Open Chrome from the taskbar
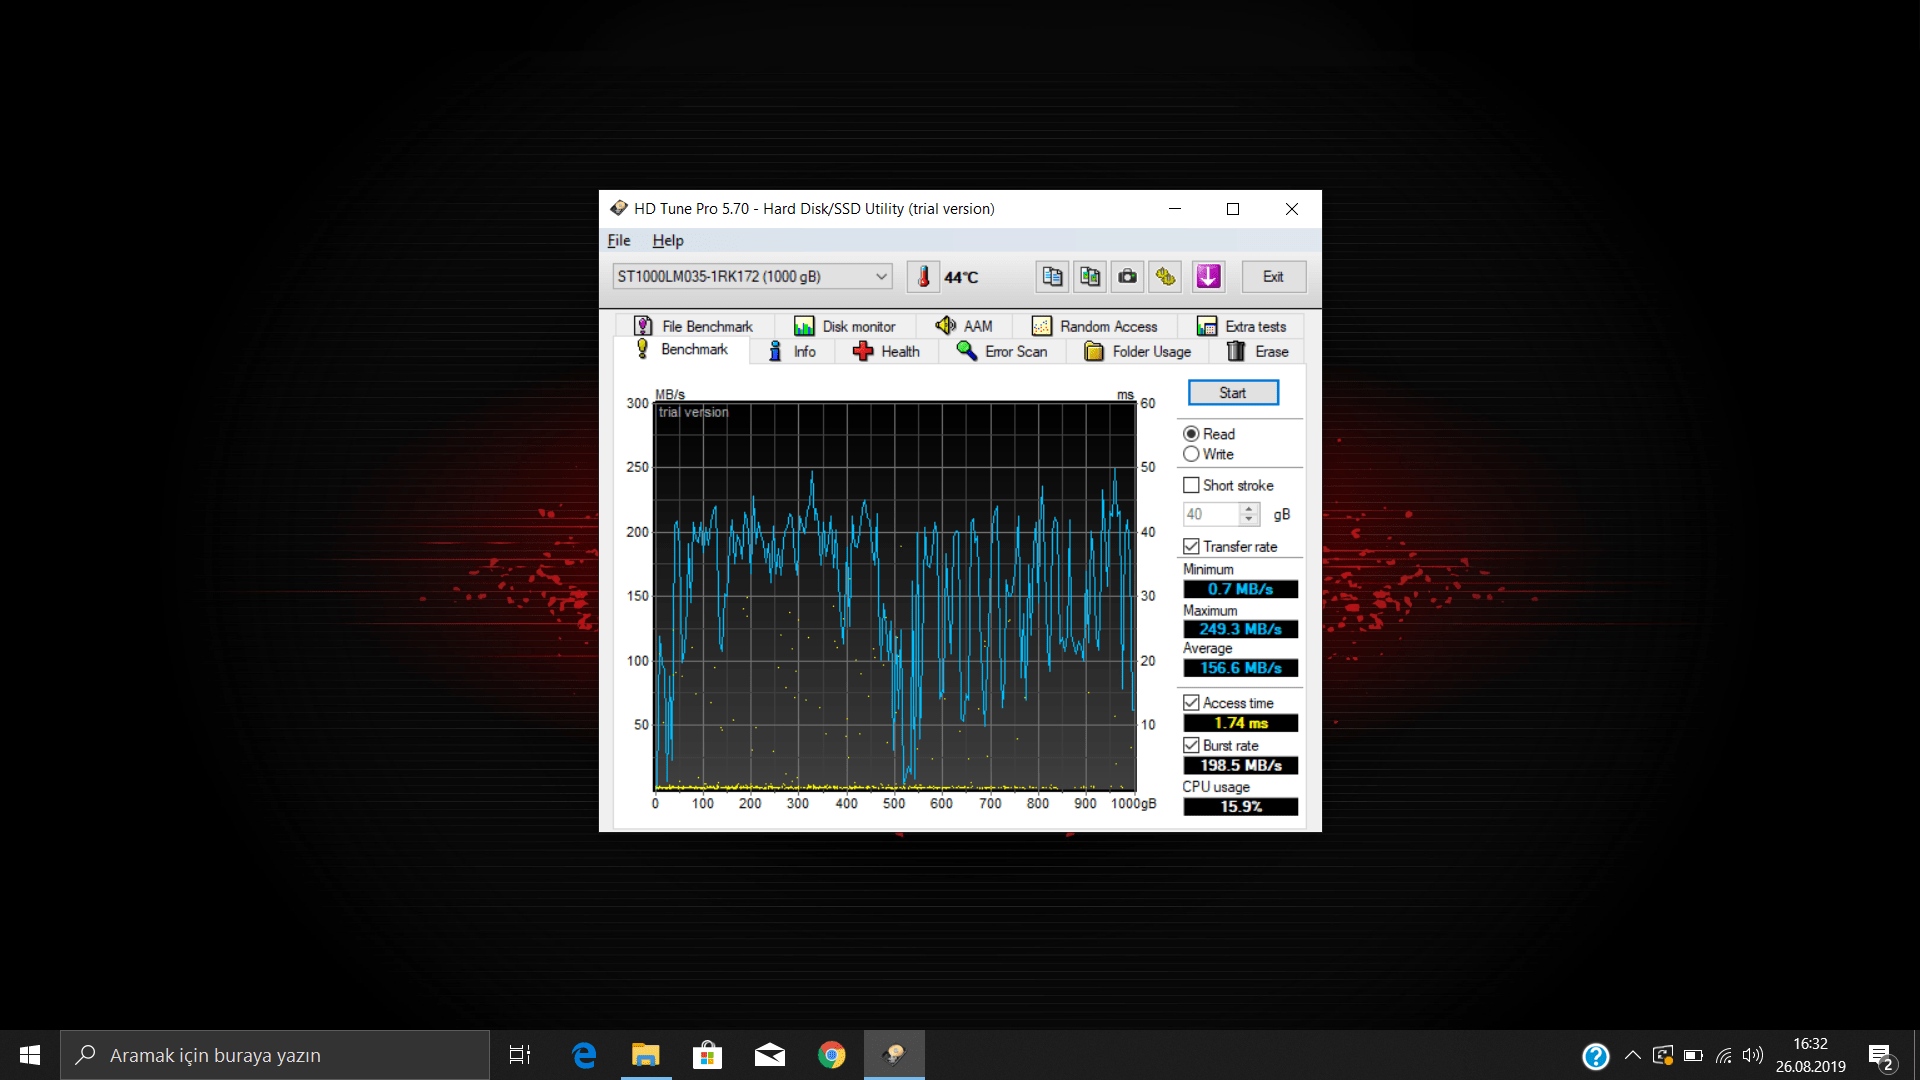The width and height of the screenshot is (1920, 1080). point(831,1054)
